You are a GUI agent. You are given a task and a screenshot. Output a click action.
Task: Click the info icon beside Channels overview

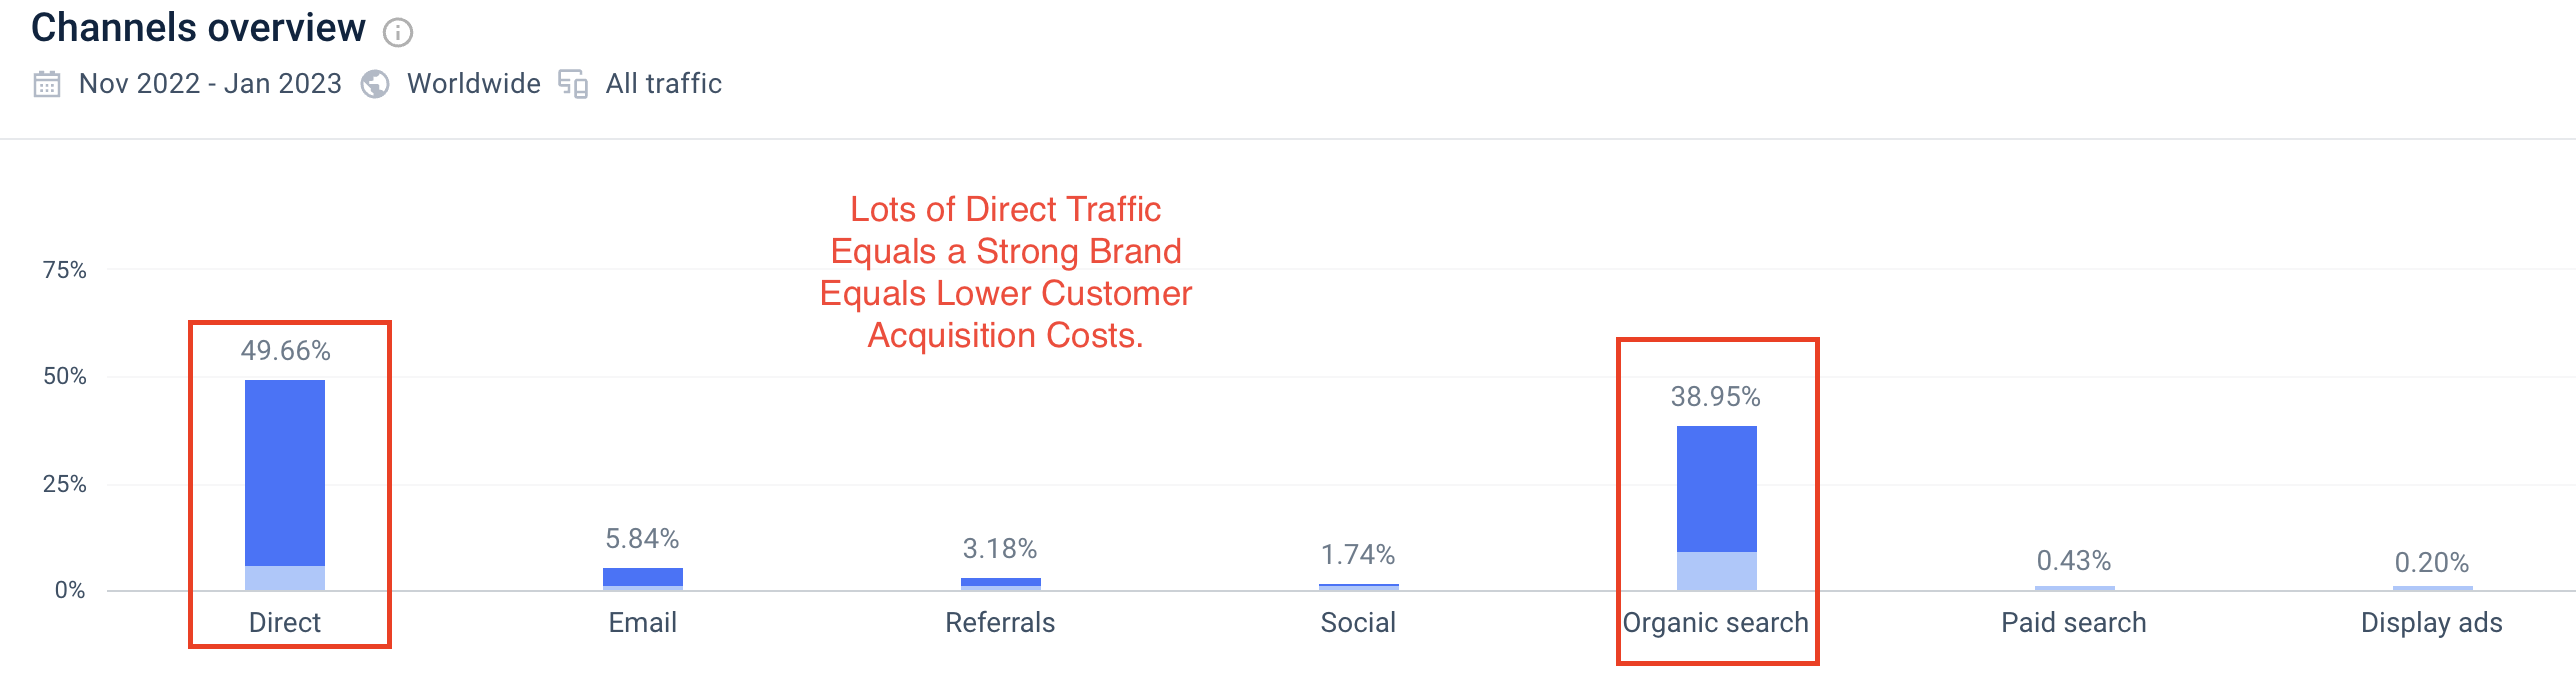pos(399,33)
